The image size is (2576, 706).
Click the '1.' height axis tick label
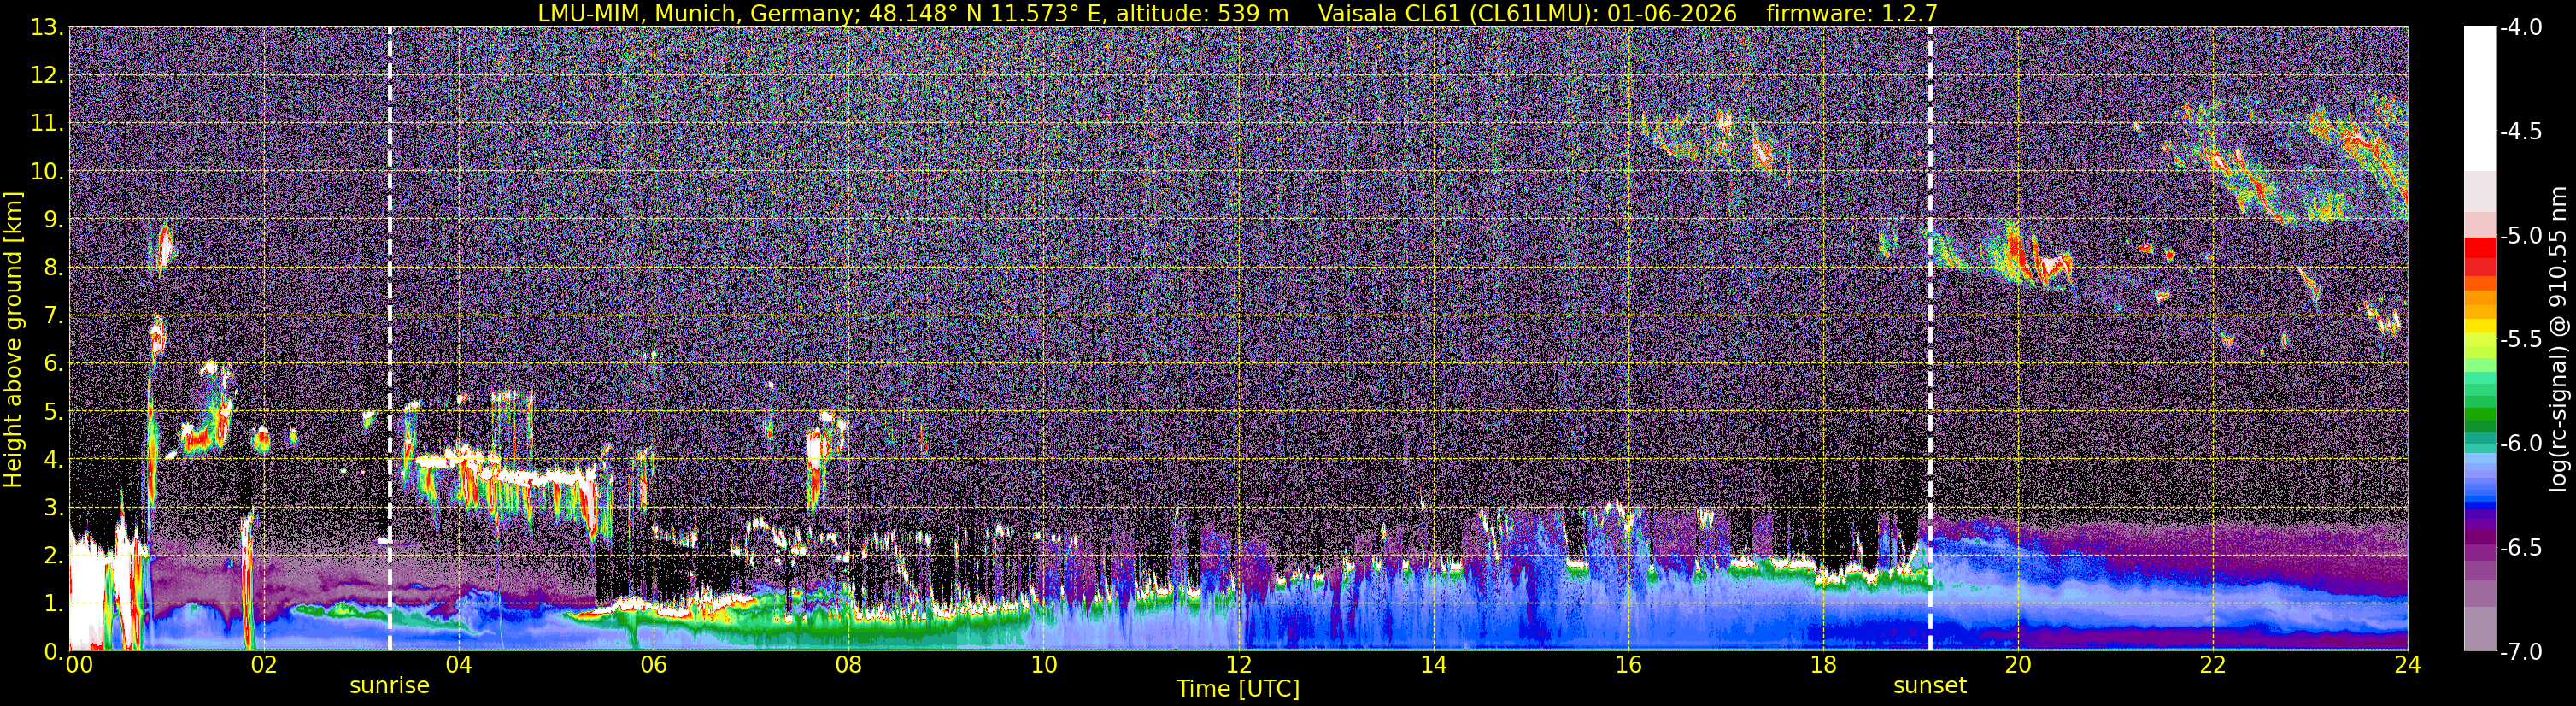click(x=52, y=604)
